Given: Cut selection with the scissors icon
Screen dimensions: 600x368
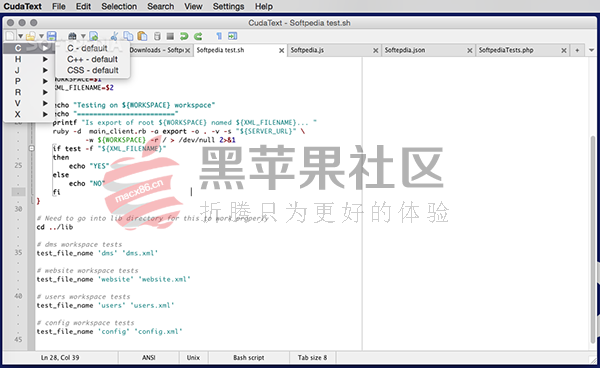Looking at the screenshot, I should pyautogui.click(x=114, y=36).
